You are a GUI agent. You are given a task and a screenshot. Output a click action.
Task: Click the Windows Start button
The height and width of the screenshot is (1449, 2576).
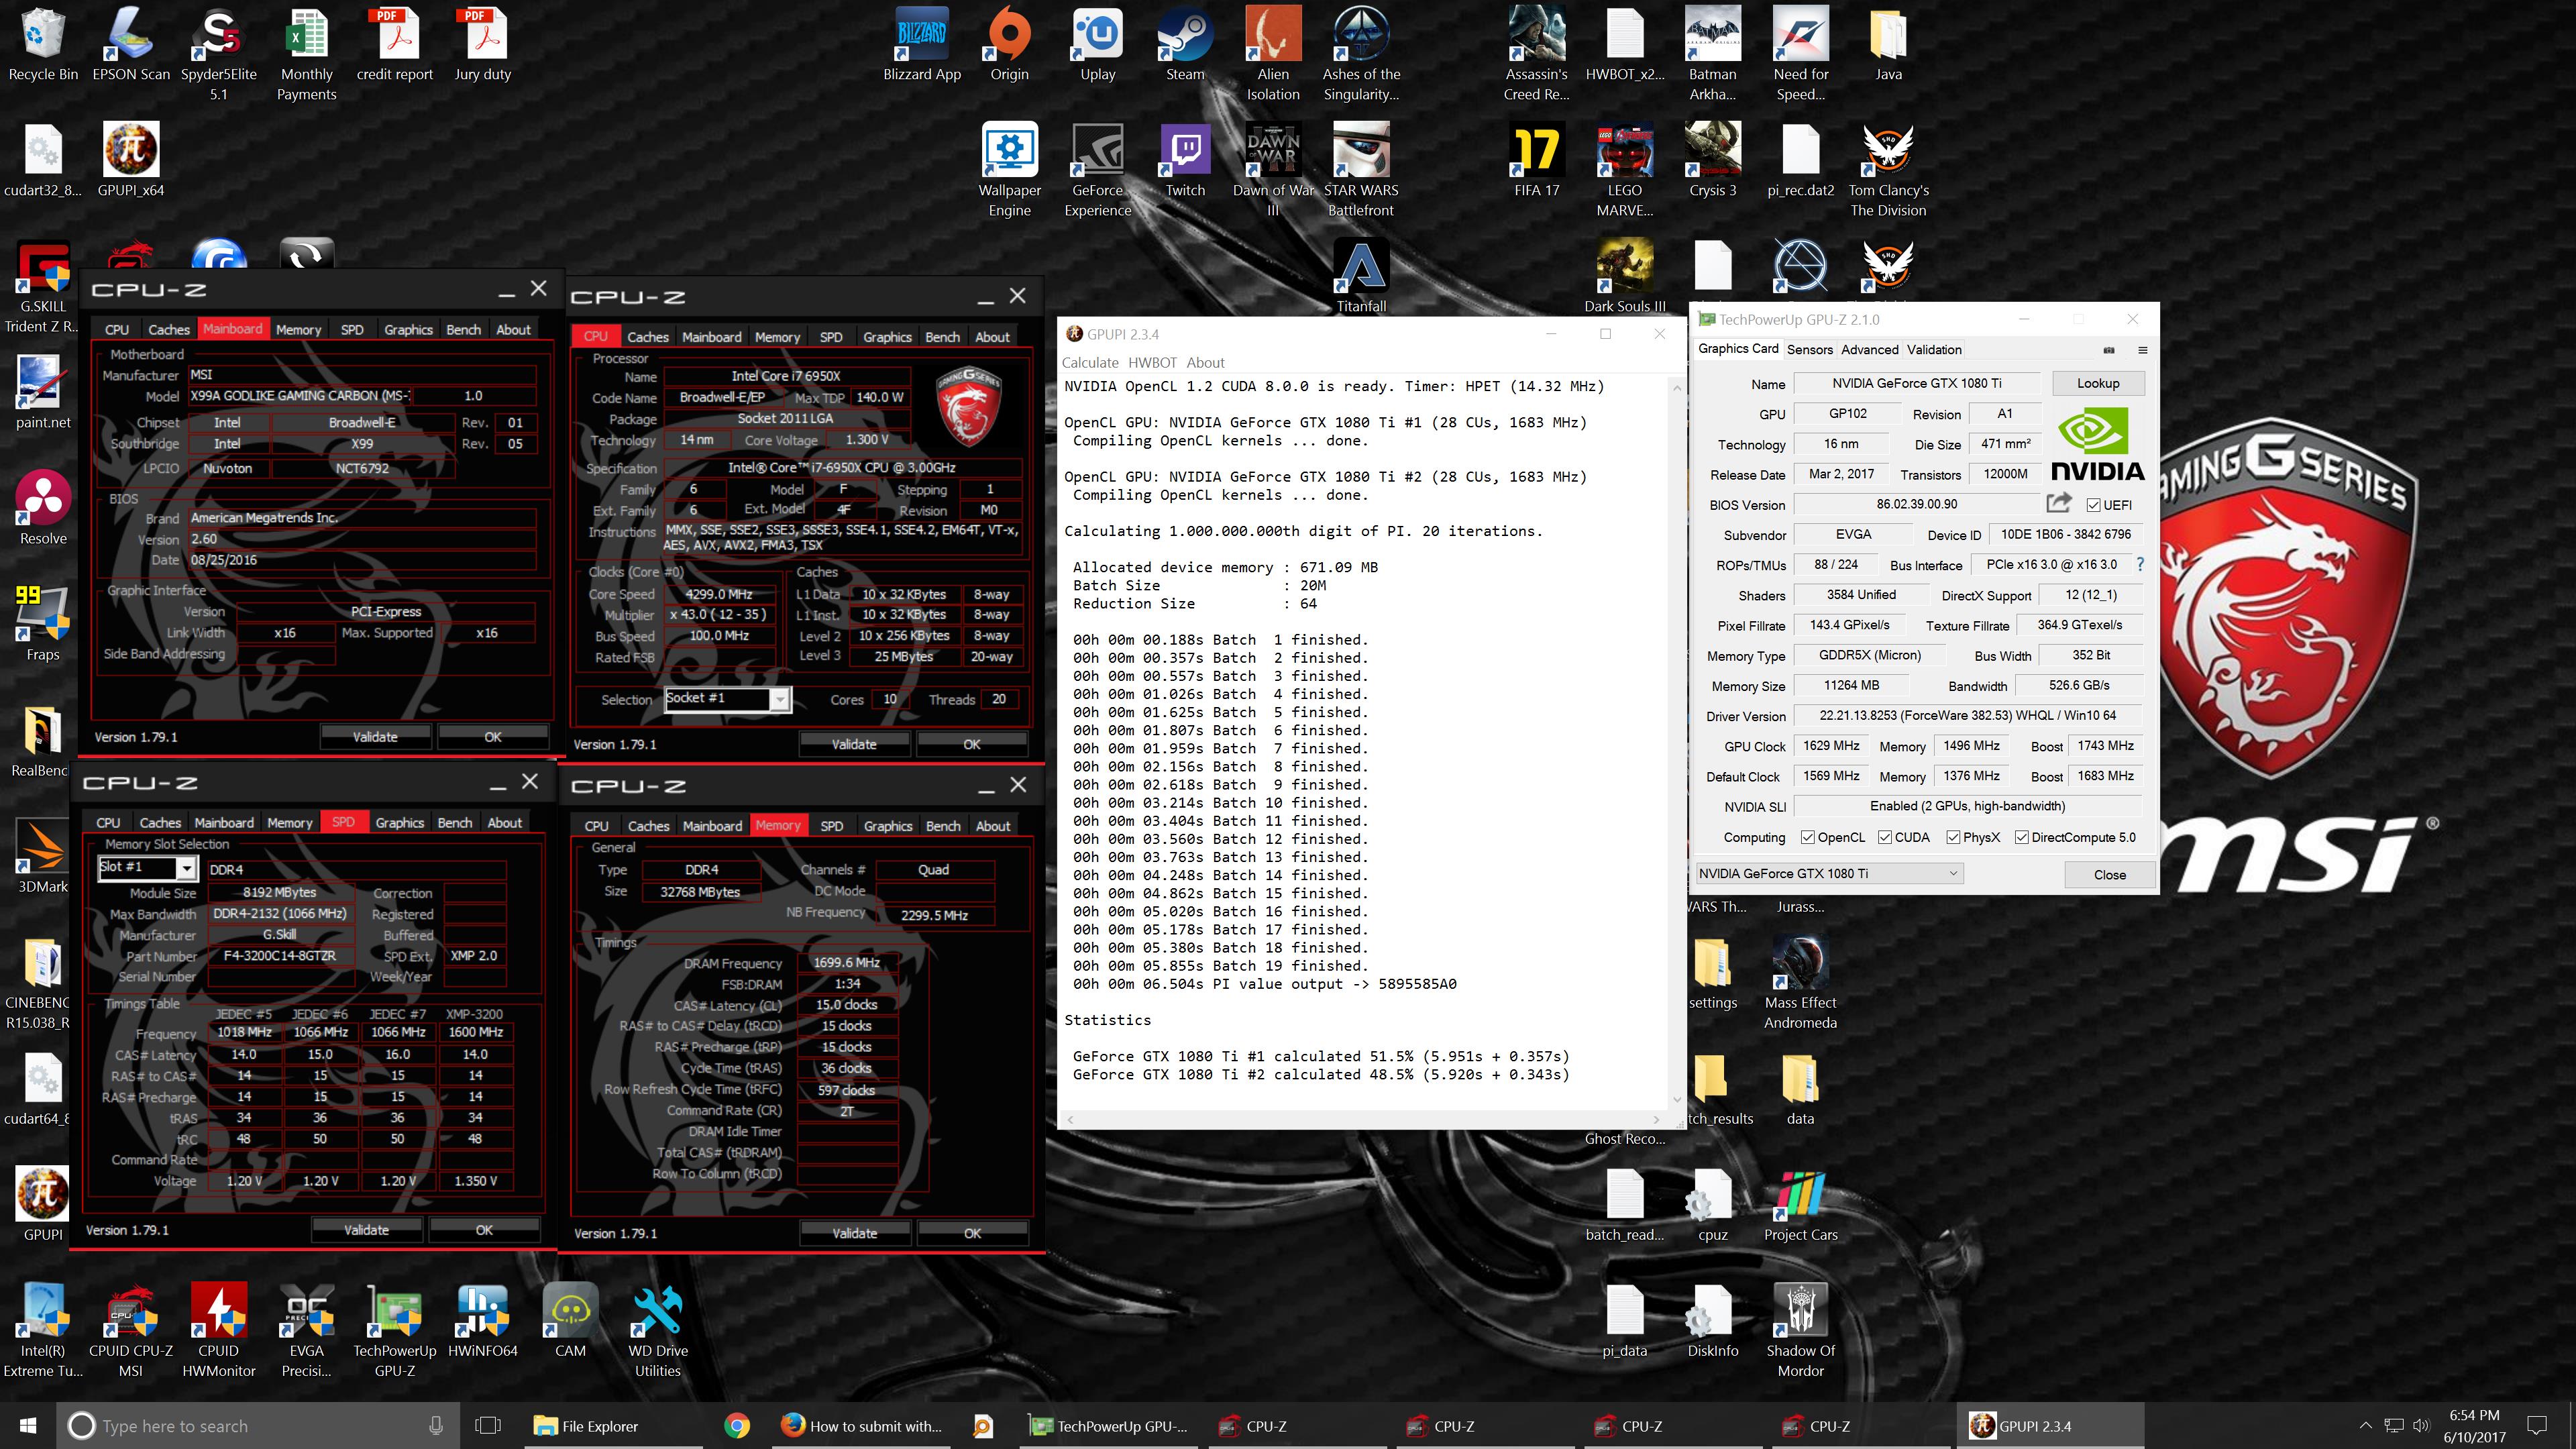click(28, 1426)
